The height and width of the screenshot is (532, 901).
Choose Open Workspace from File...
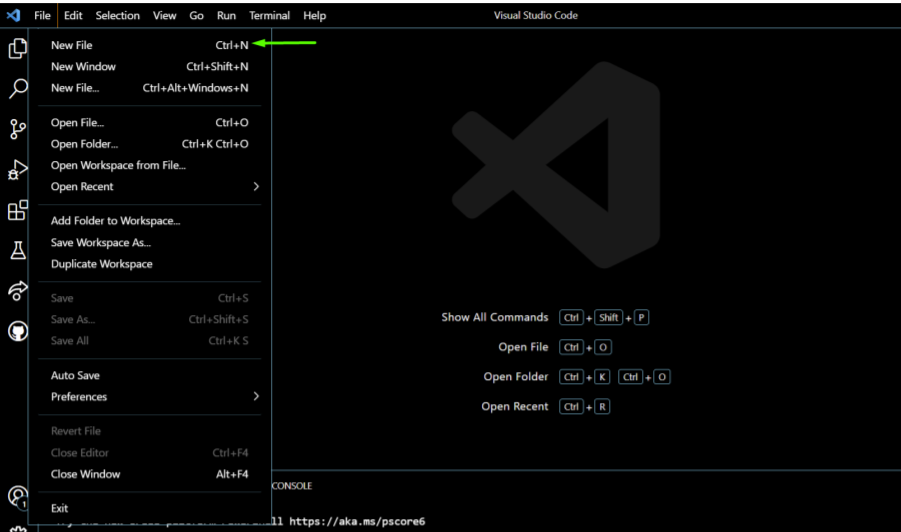(149, 165)
